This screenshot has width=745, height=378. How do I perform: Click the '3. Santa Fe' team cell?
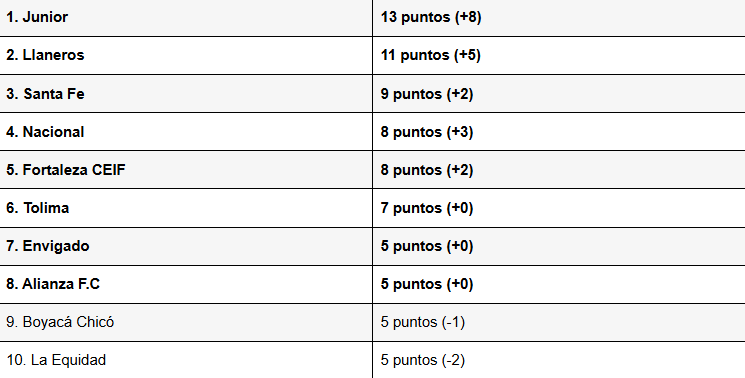[x=186, y=94]
